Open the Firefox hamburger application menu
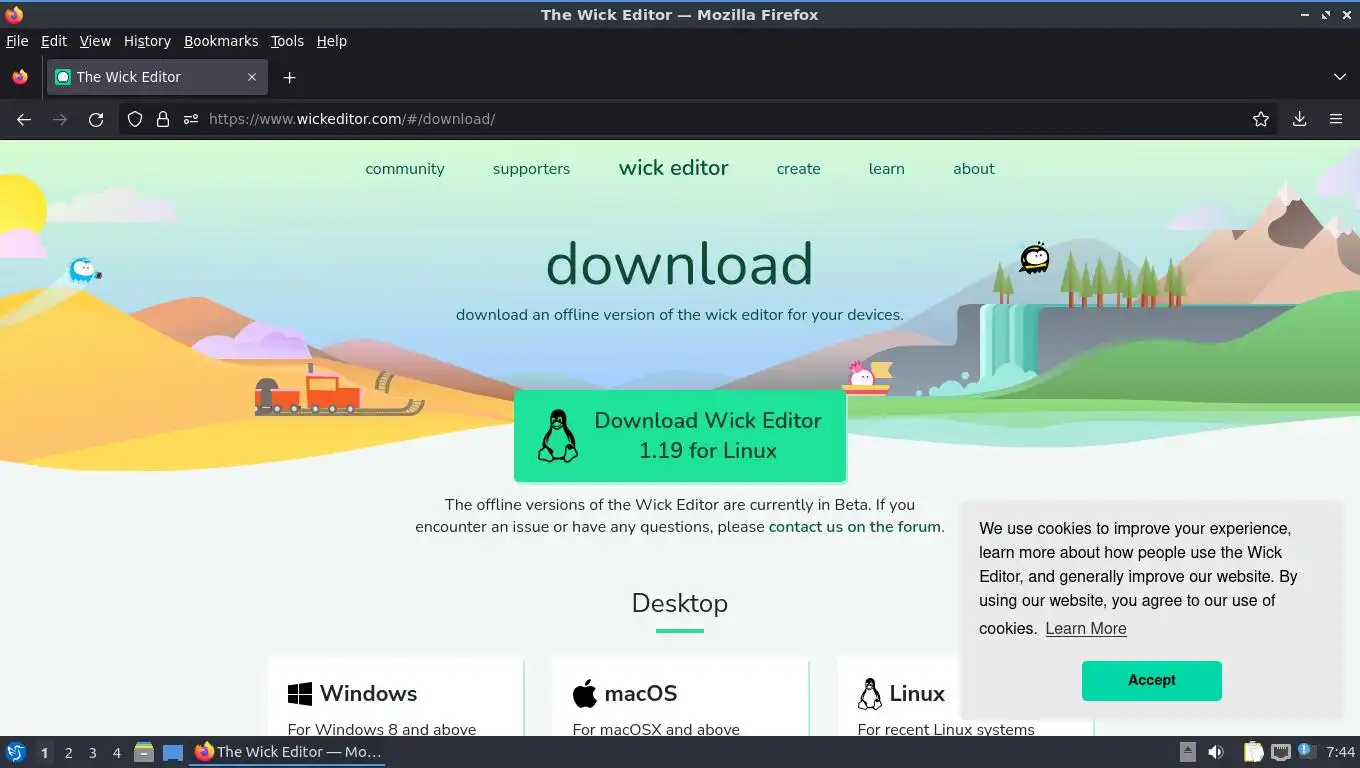The width and height of the screenshot is (1360, 768). (1336, 119)
